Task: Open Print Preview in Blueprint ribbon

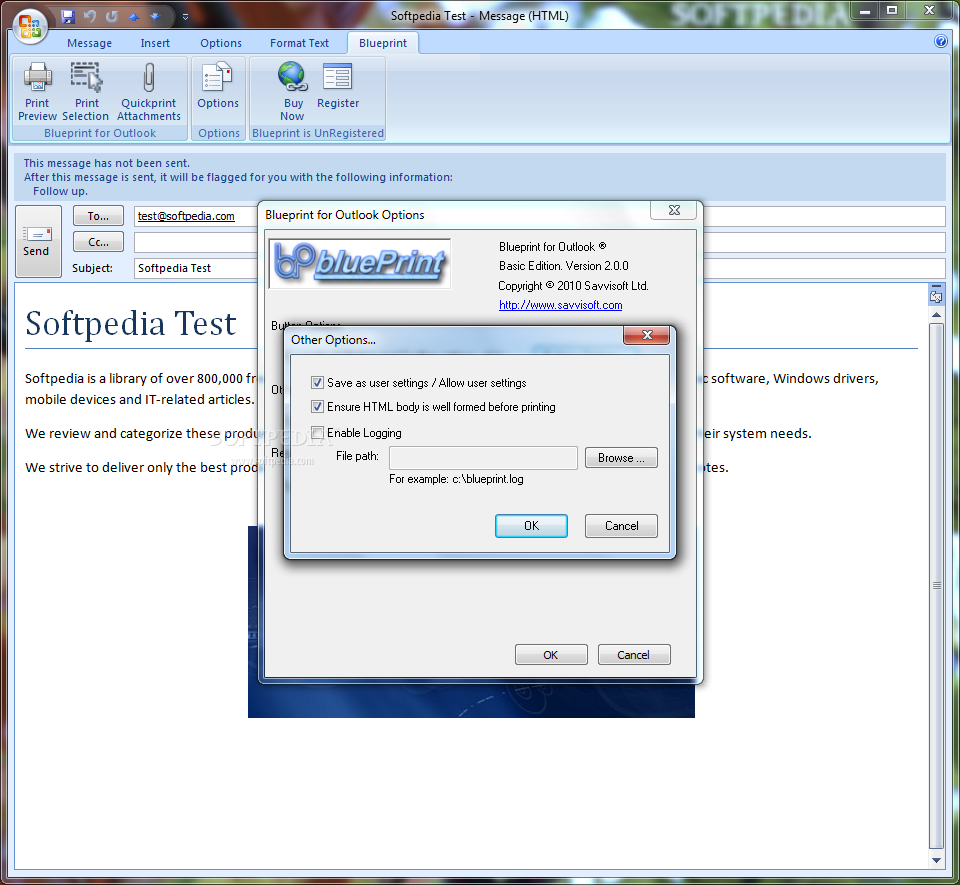Action: point(37,91)
